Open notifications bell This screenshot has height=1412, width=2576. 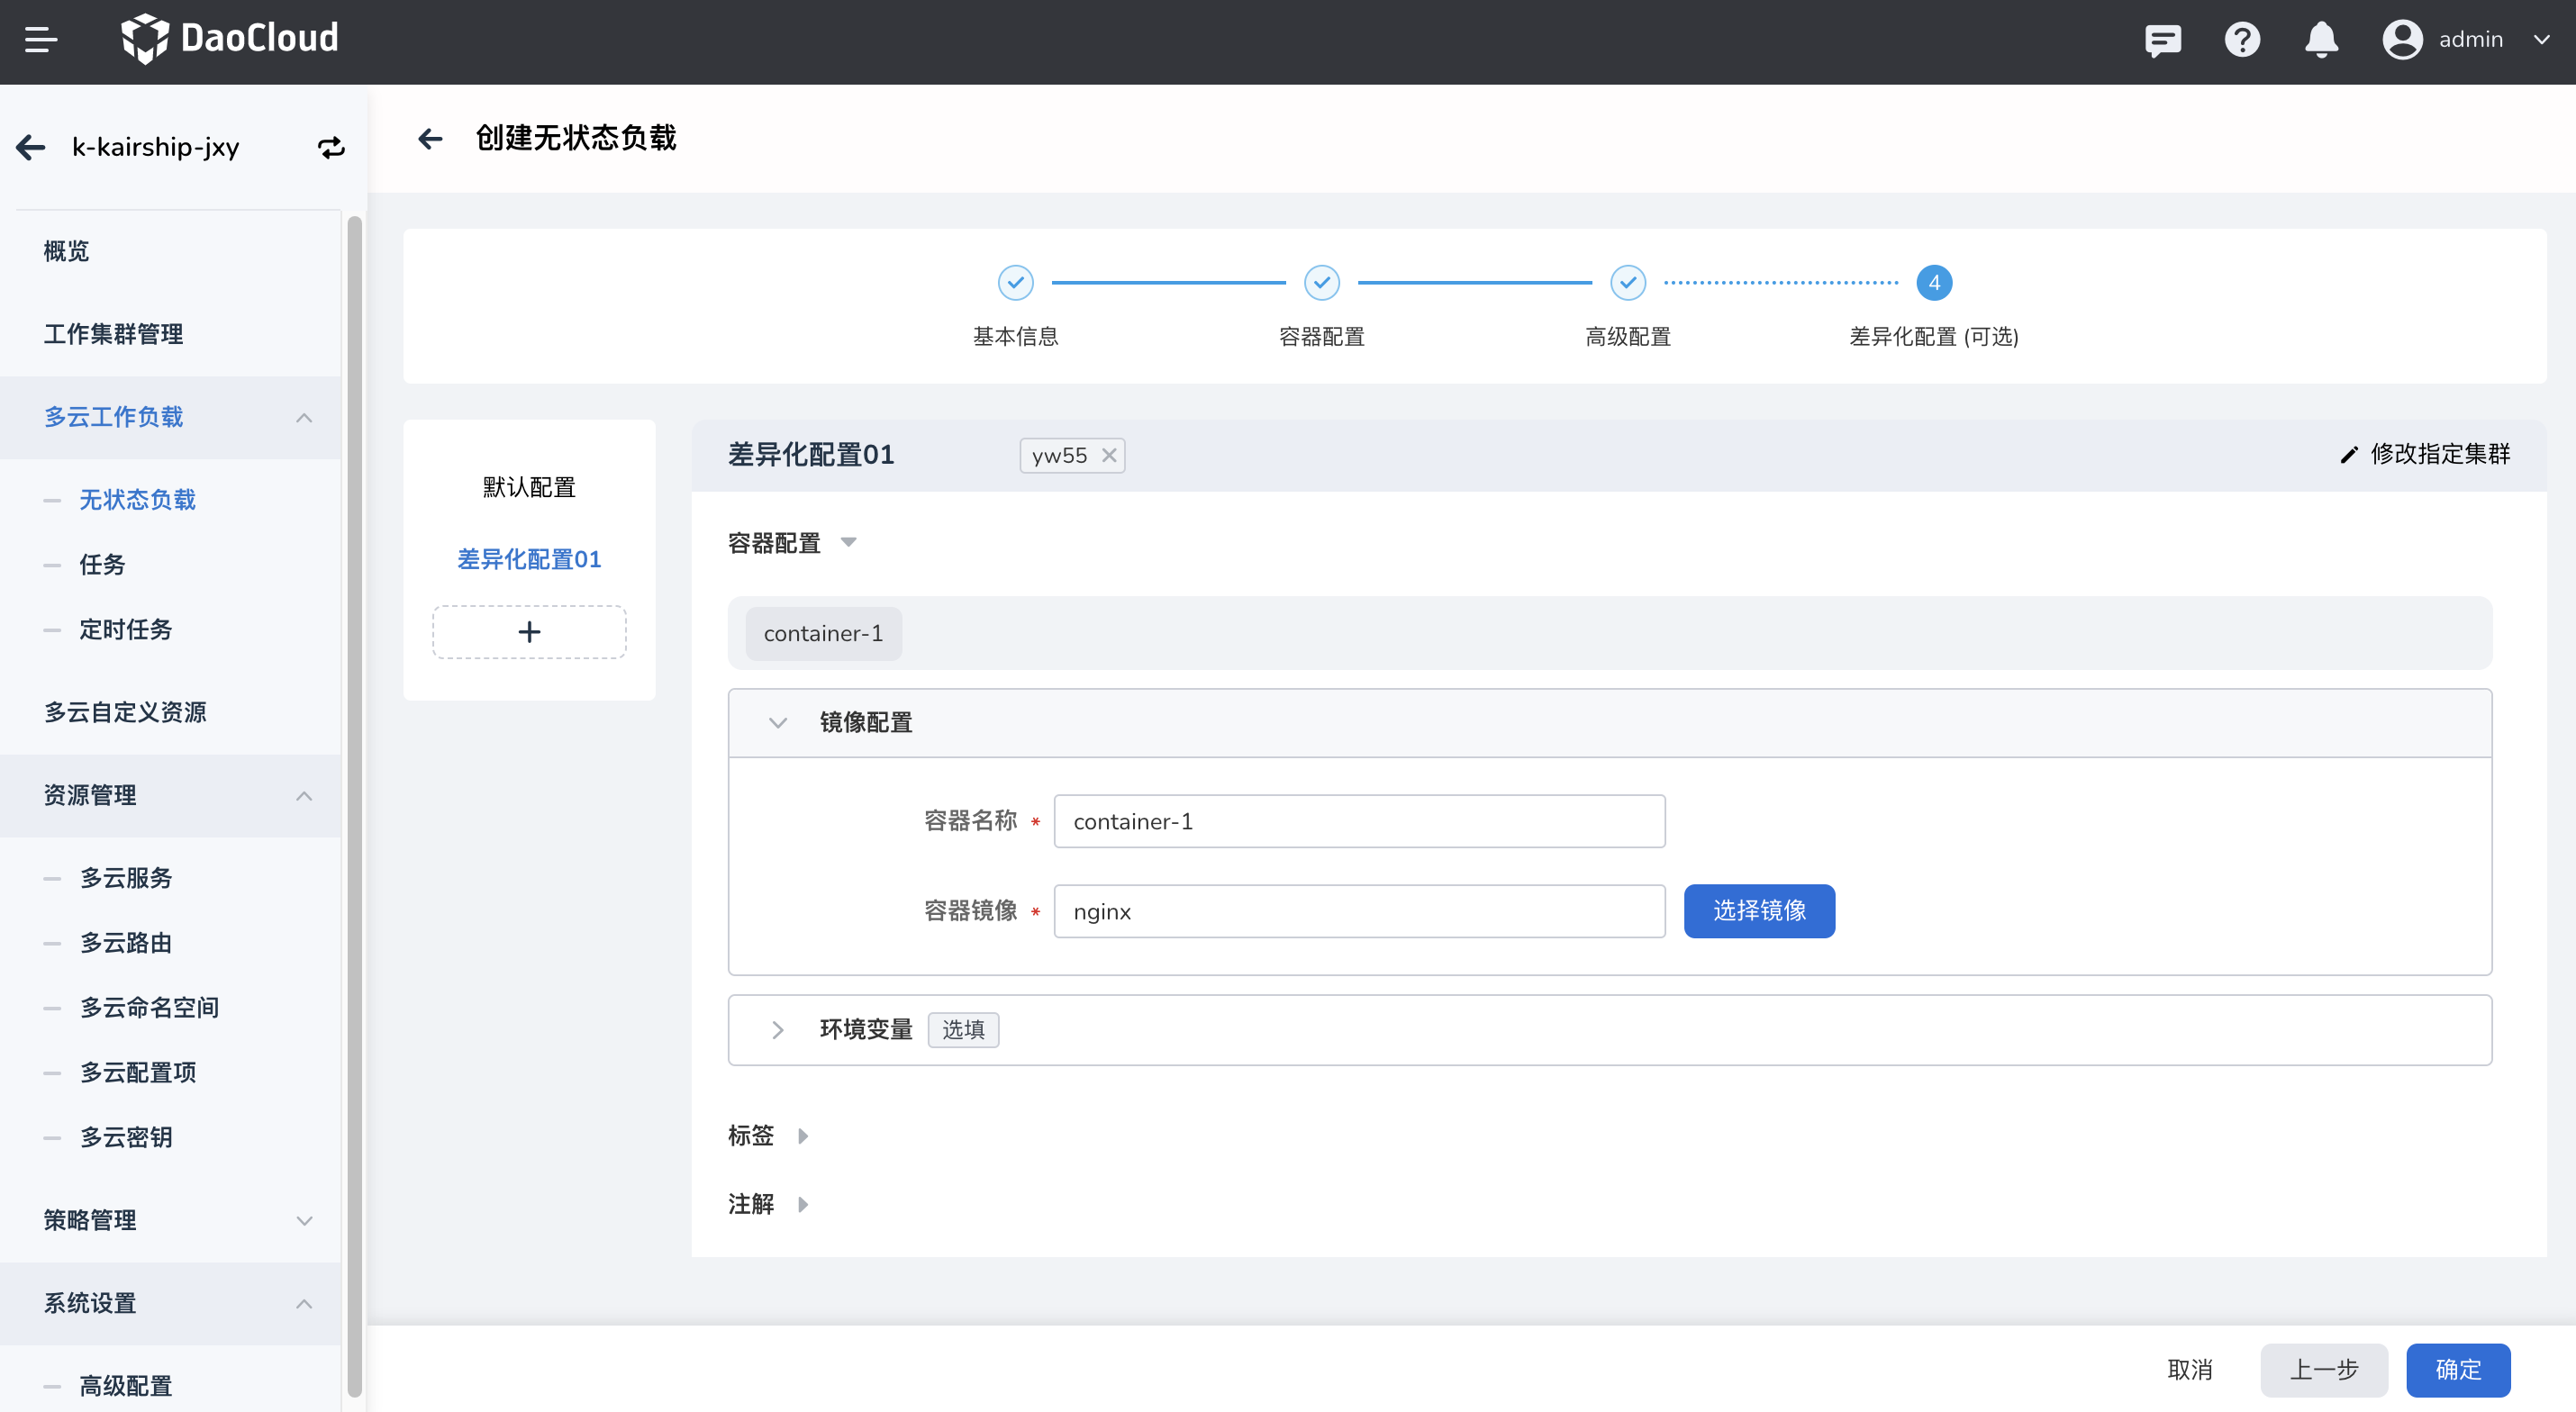2321,40
